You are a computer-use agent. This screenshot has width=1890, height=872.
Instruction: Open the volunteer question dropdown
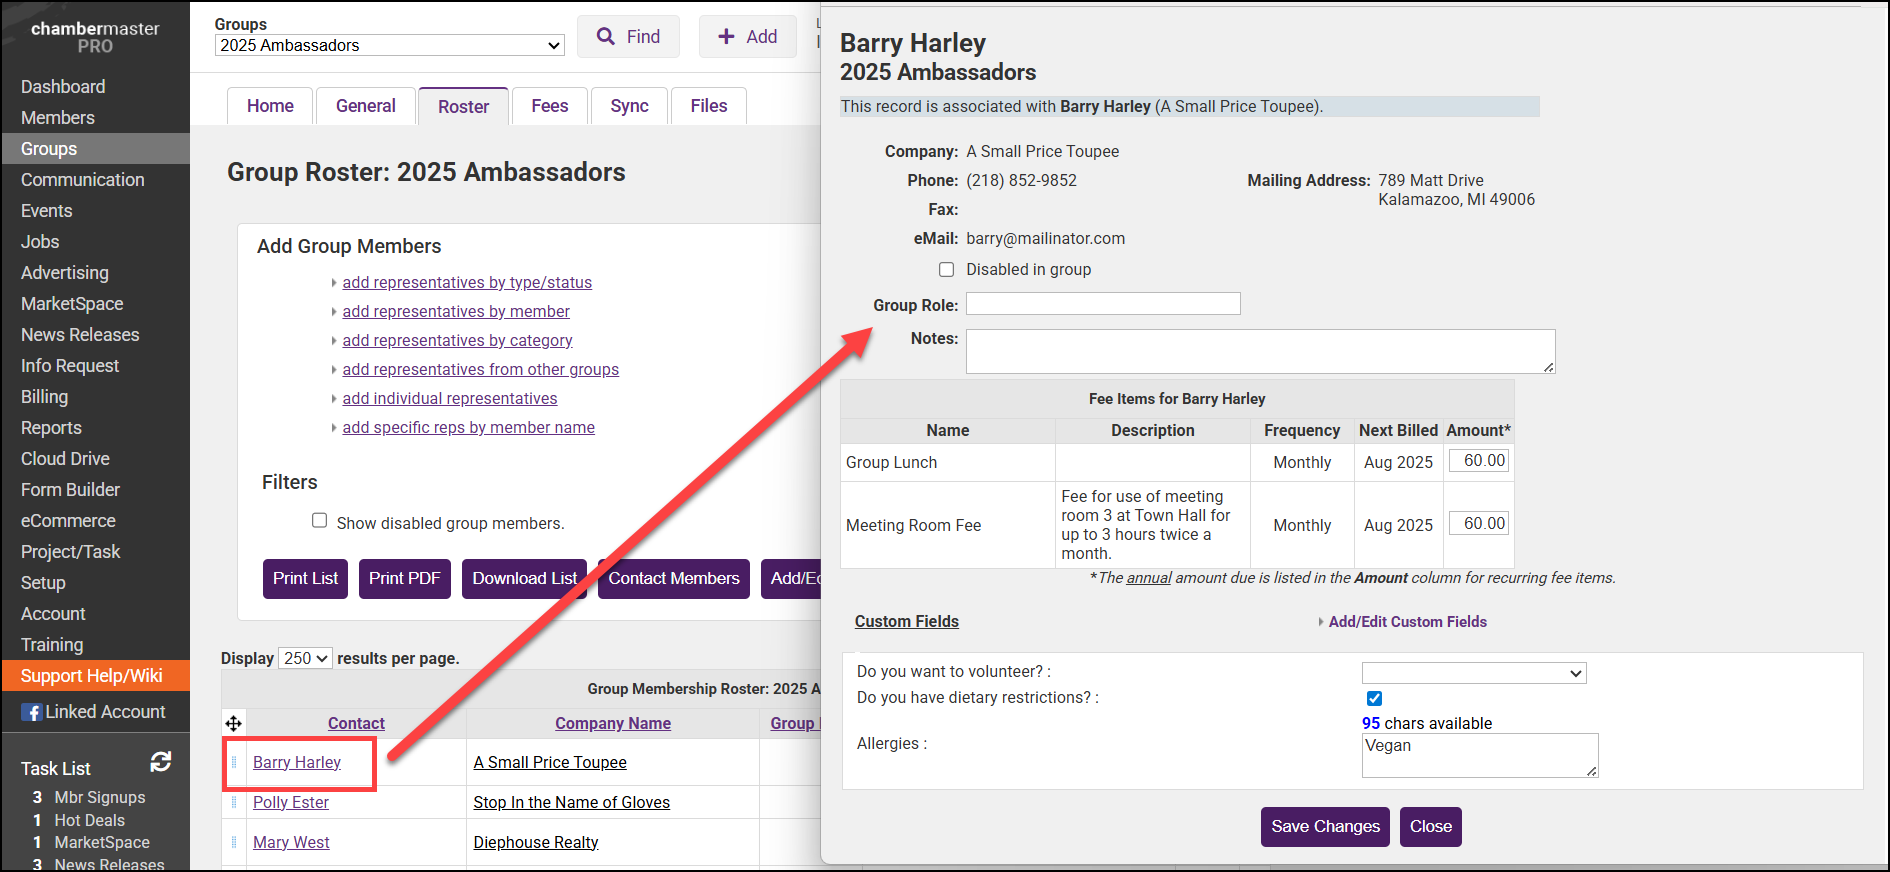click(x=1473, y=673)
